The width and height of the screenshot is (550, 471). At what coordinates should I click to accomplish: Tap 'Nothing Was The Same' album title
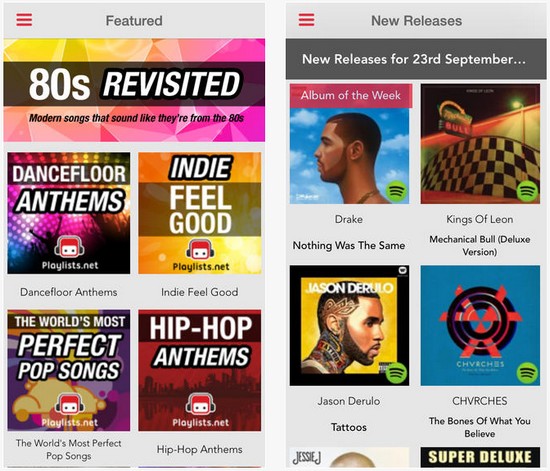[349, 245]
